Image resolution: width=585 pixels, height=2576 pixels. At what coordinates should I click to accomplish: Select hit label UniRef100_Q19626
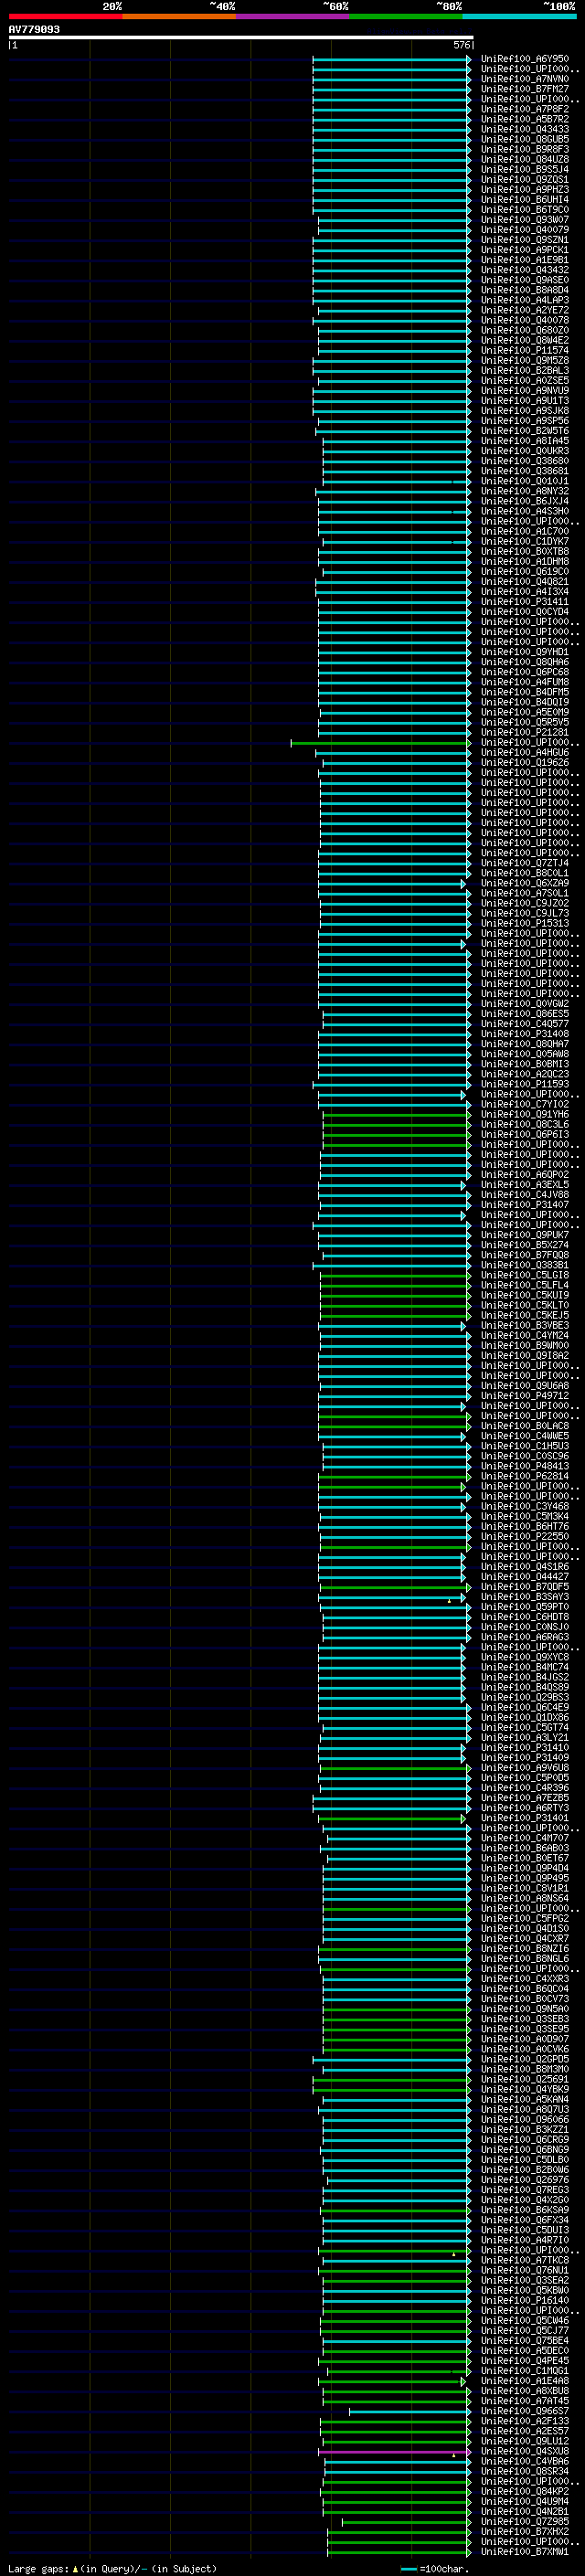[525, 762]
